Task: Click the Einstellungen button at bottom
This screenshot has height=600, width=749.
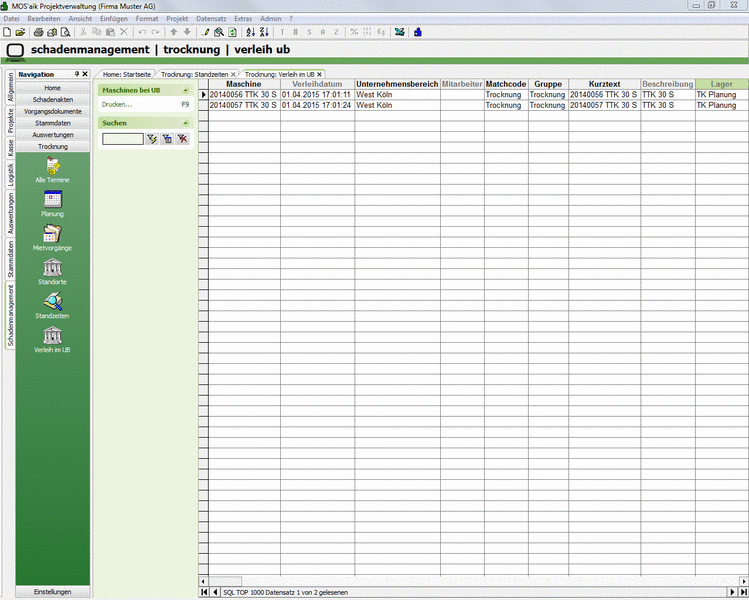Action: (53, 591)
